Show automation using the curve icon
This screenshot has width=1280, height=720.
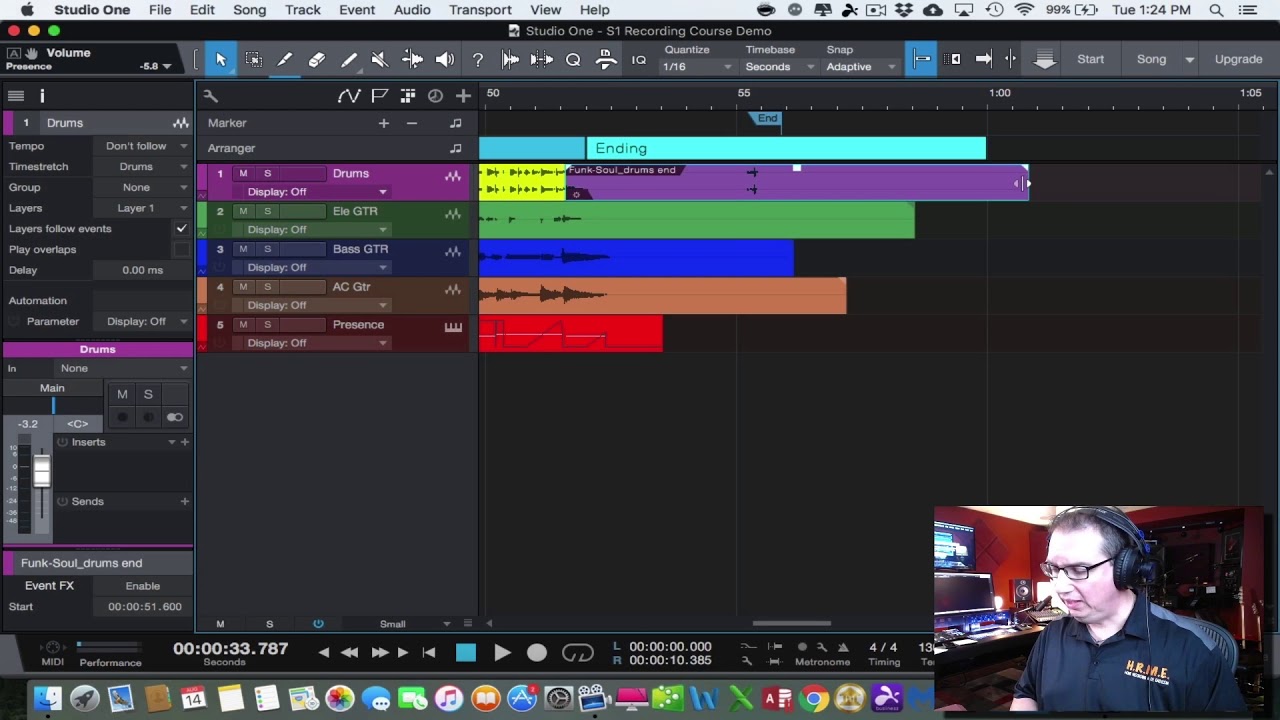click(348, 96)
